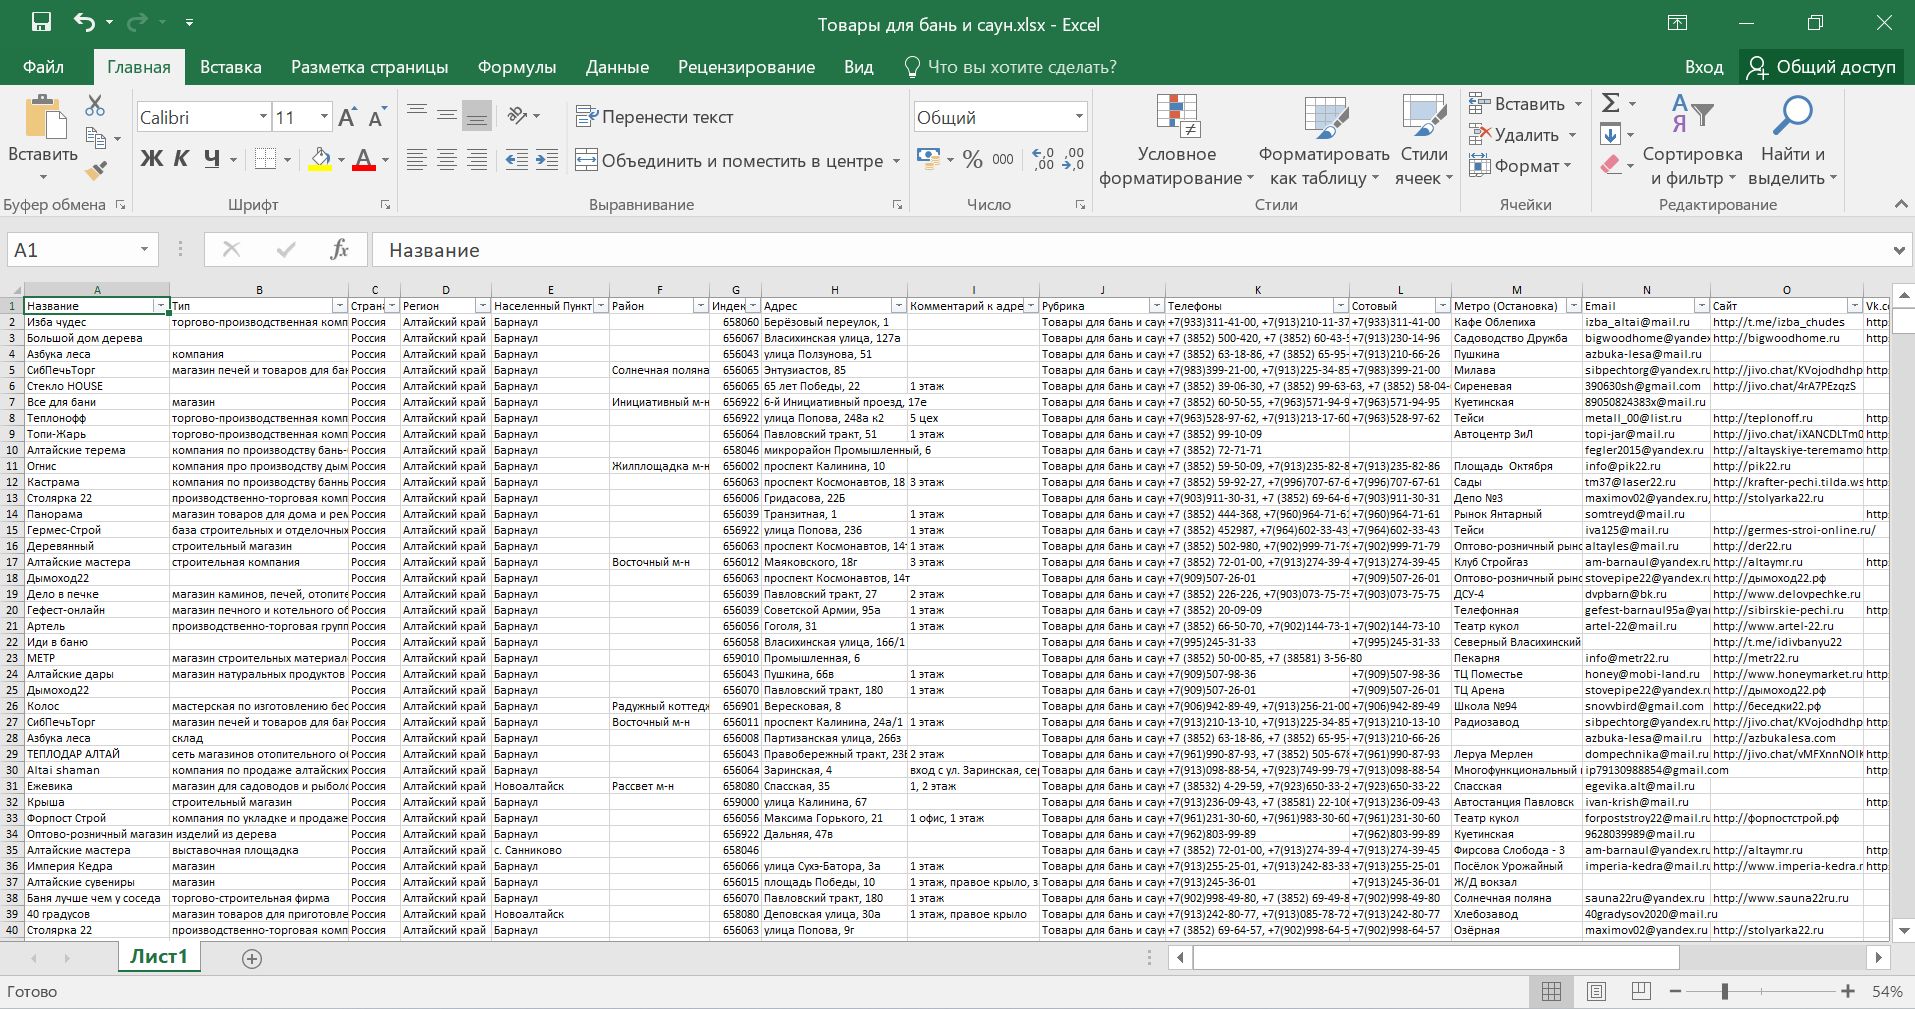This screenshot has height=1009, width=1915.
Task: Open the font name Calibri dropdown
Action: click(x=263, y=117)
